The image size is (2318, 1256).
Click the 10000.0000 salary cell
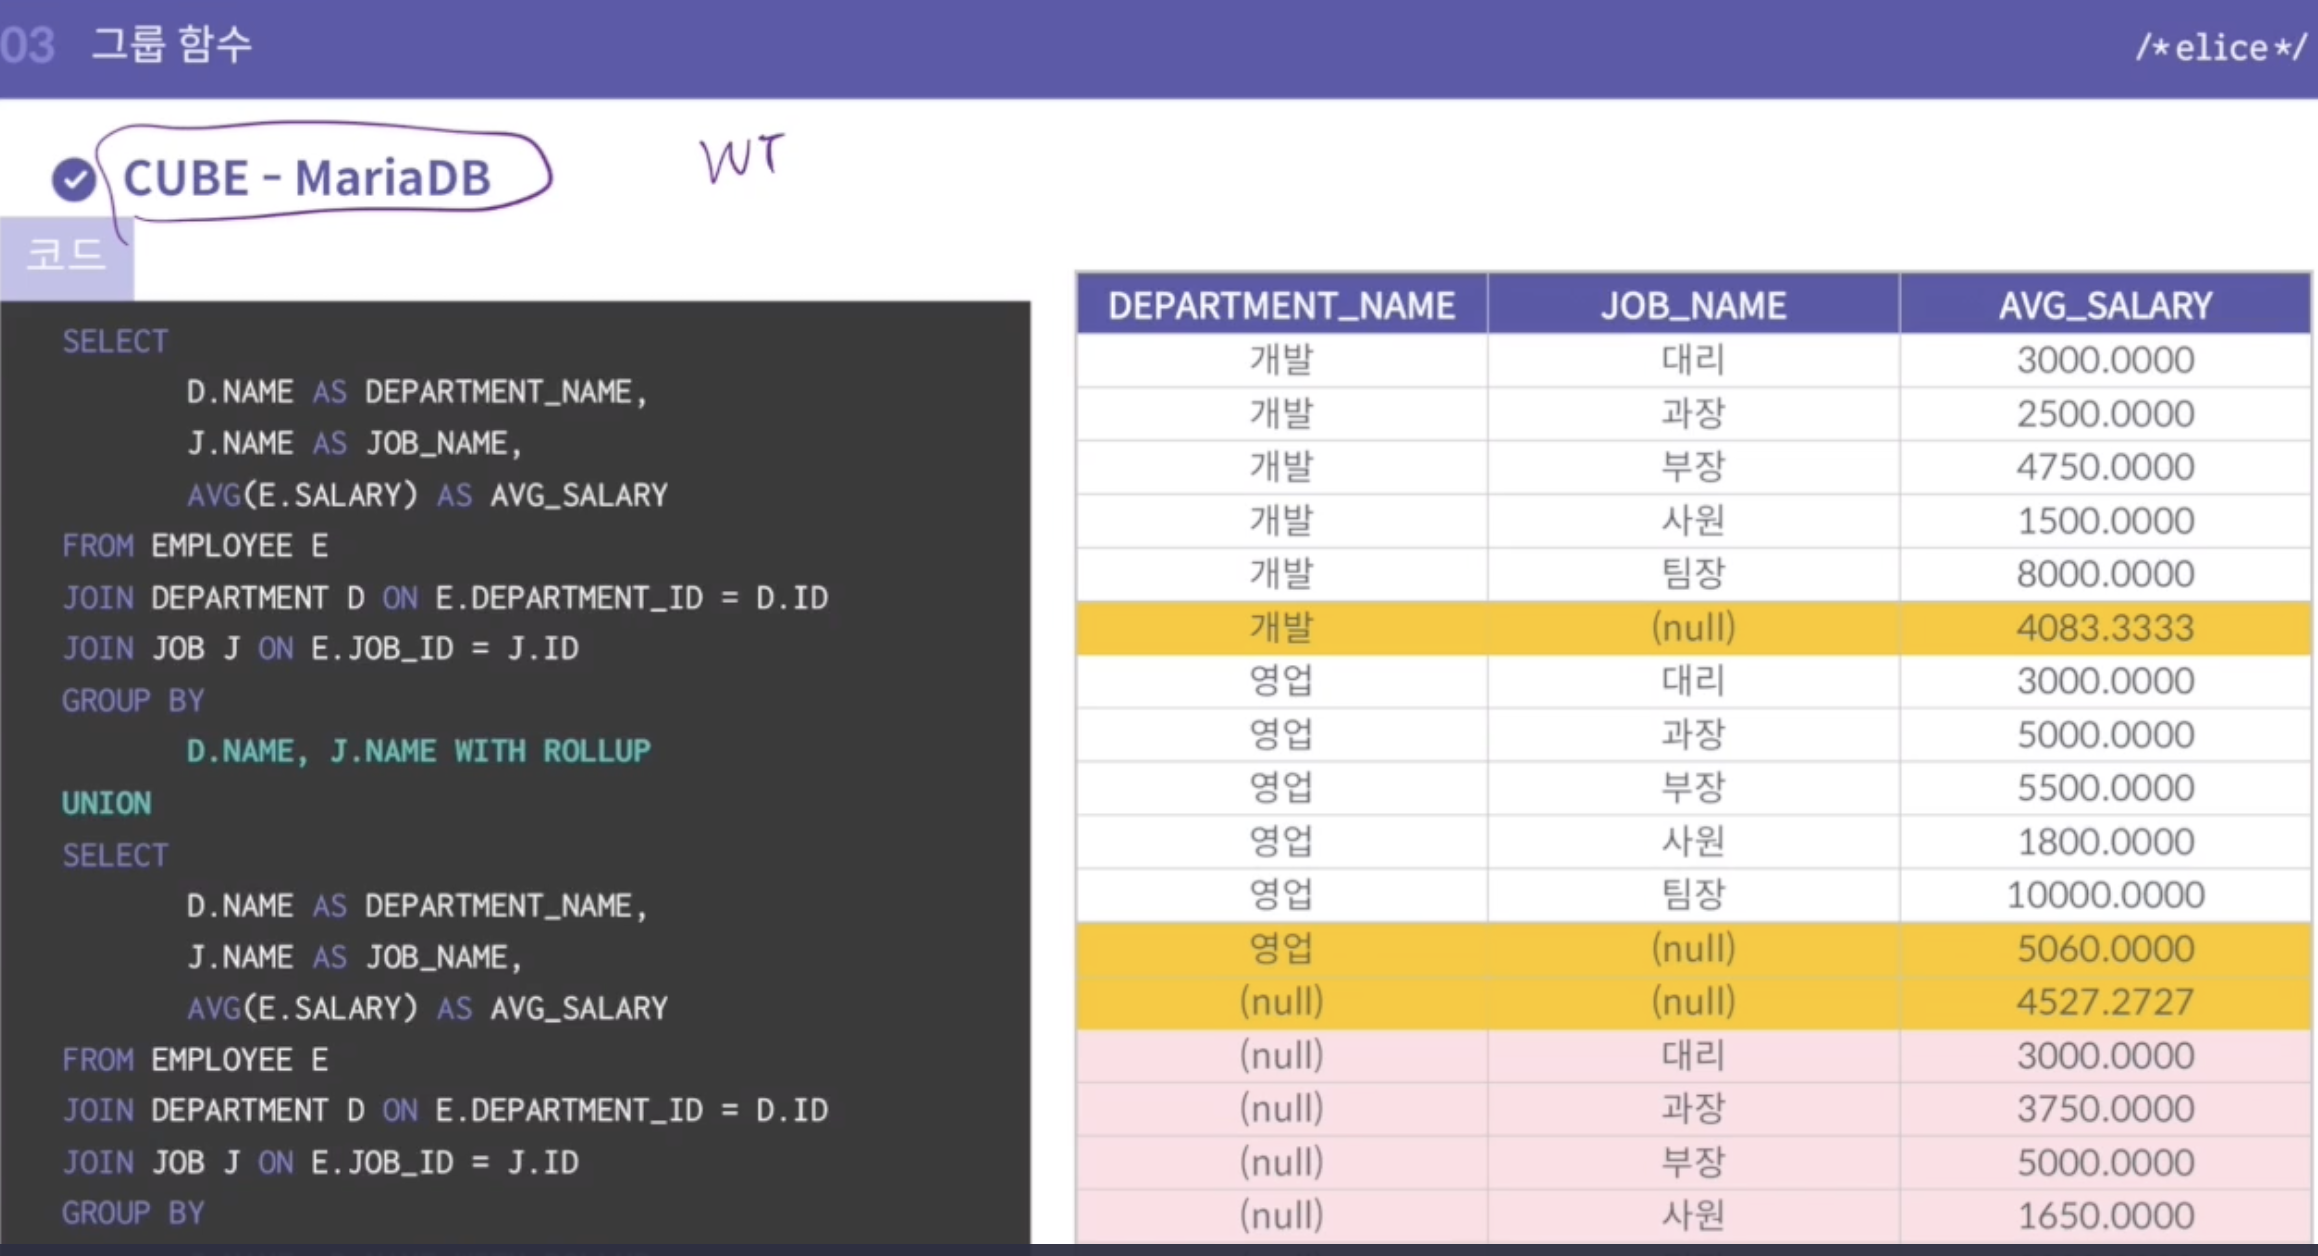pyautogui.click(x=2105, y=895)
